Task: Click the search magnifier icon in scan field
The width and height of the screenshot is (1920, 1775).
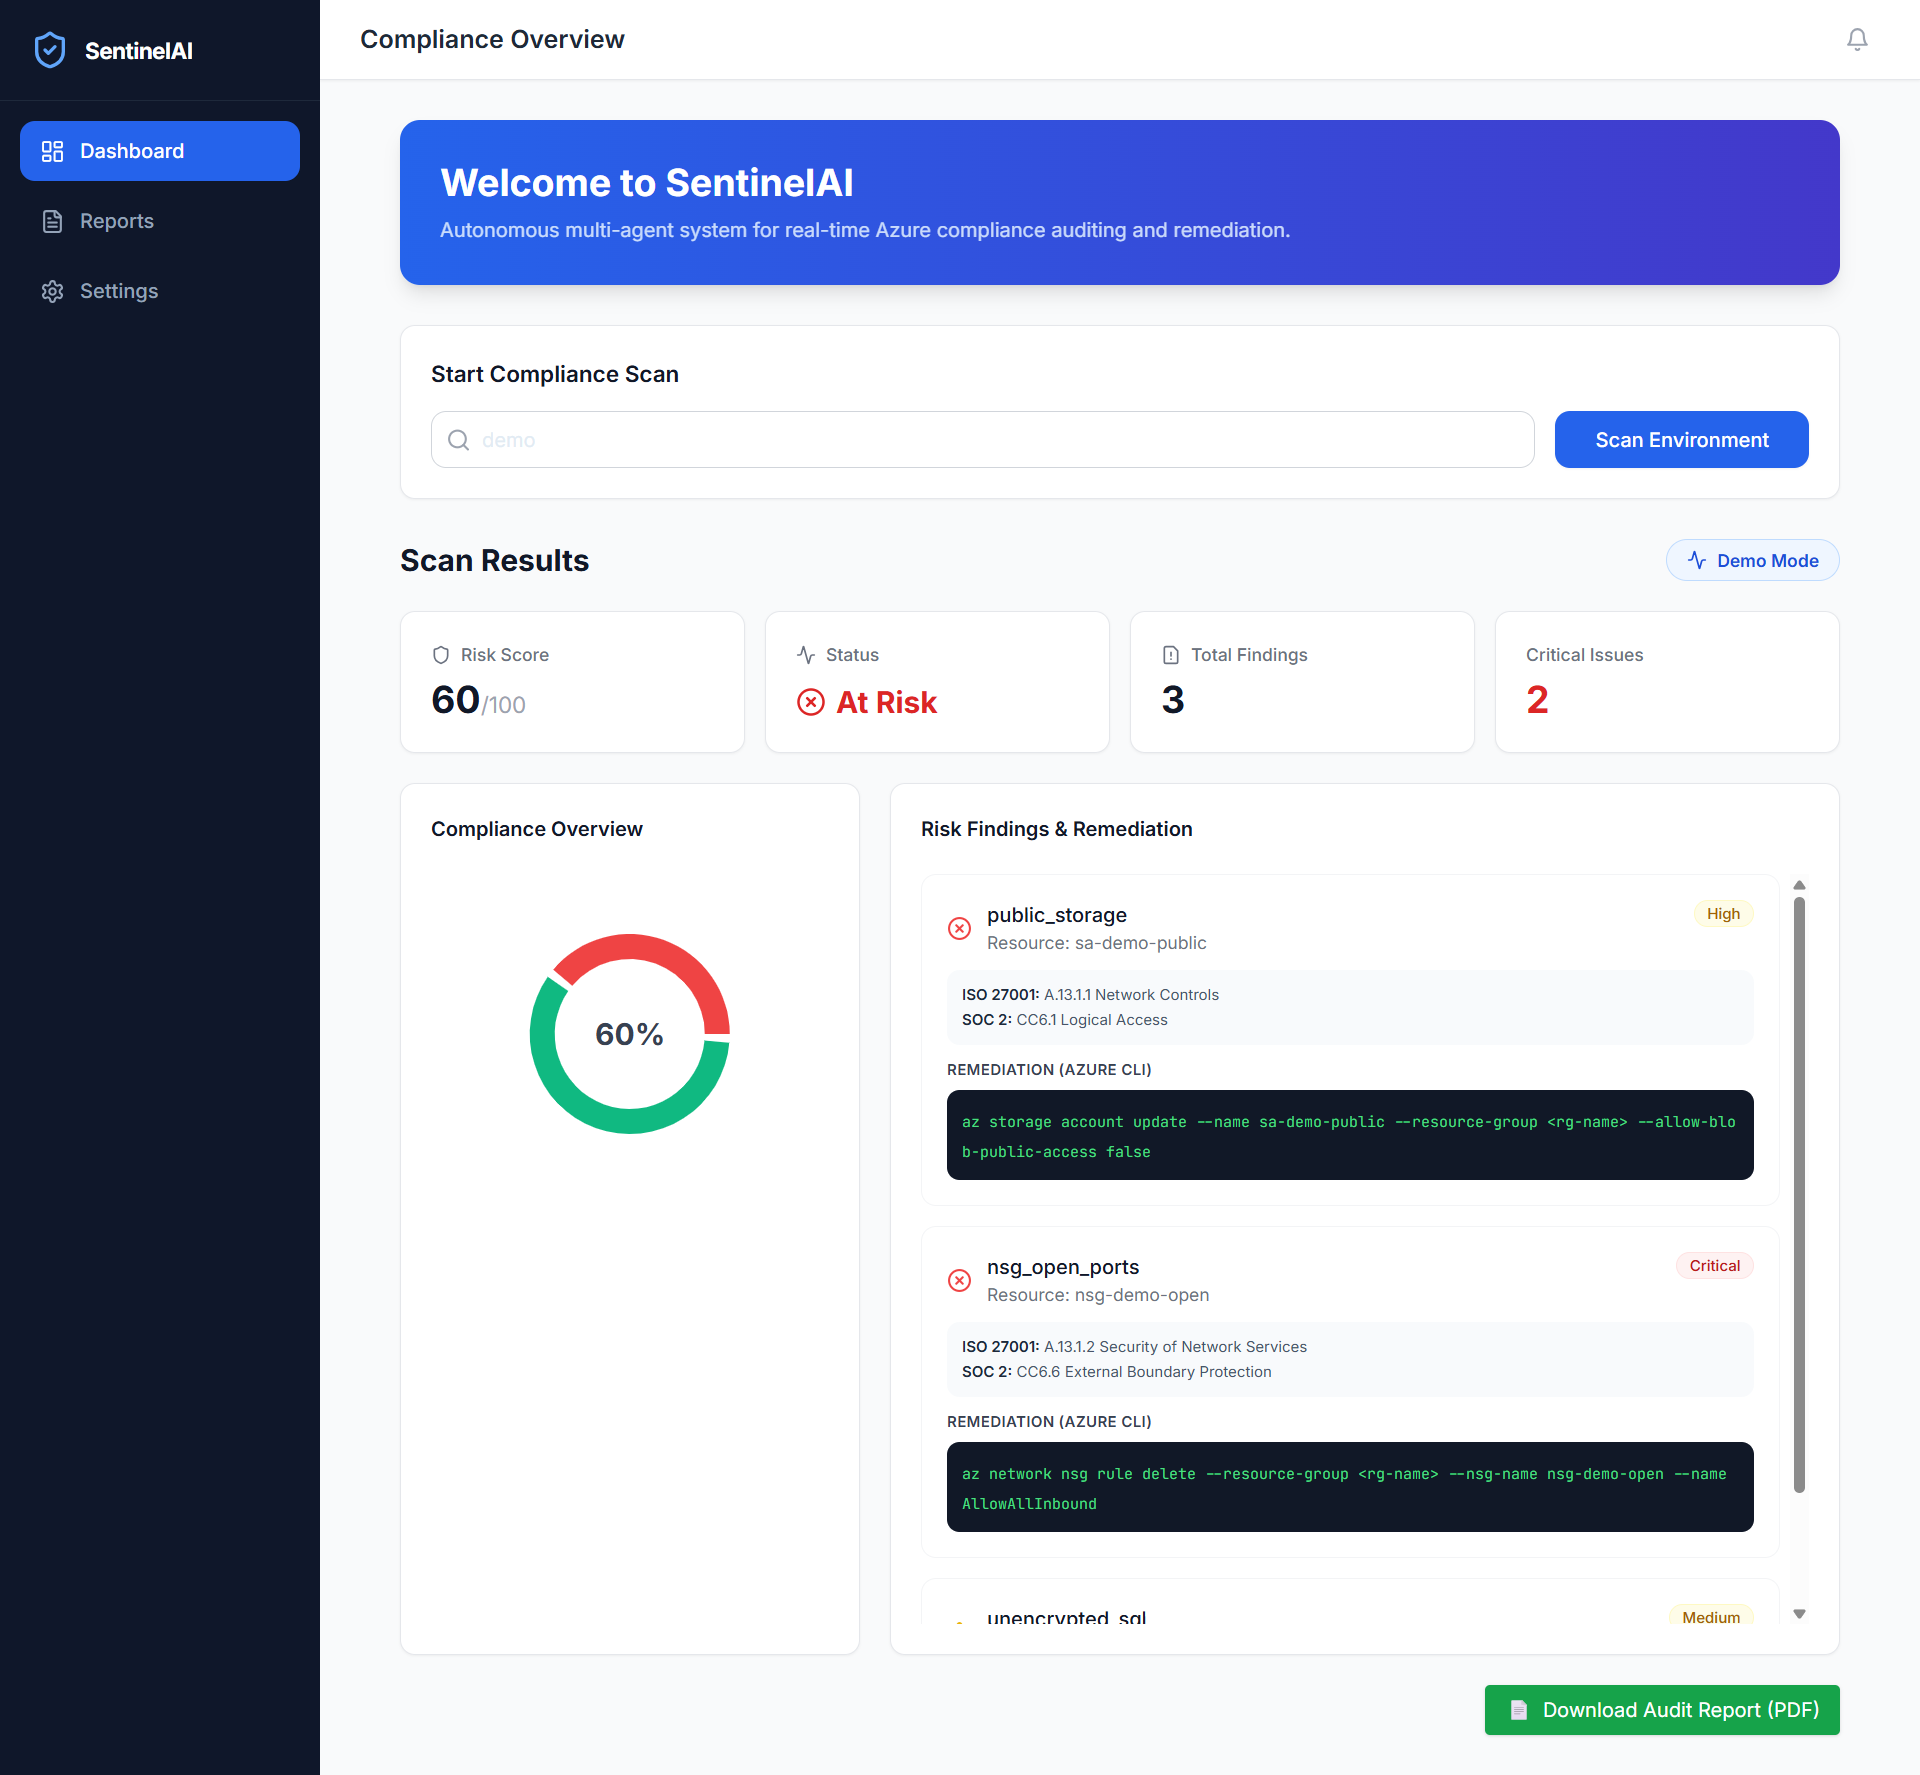Action: (x=458, y=440)
